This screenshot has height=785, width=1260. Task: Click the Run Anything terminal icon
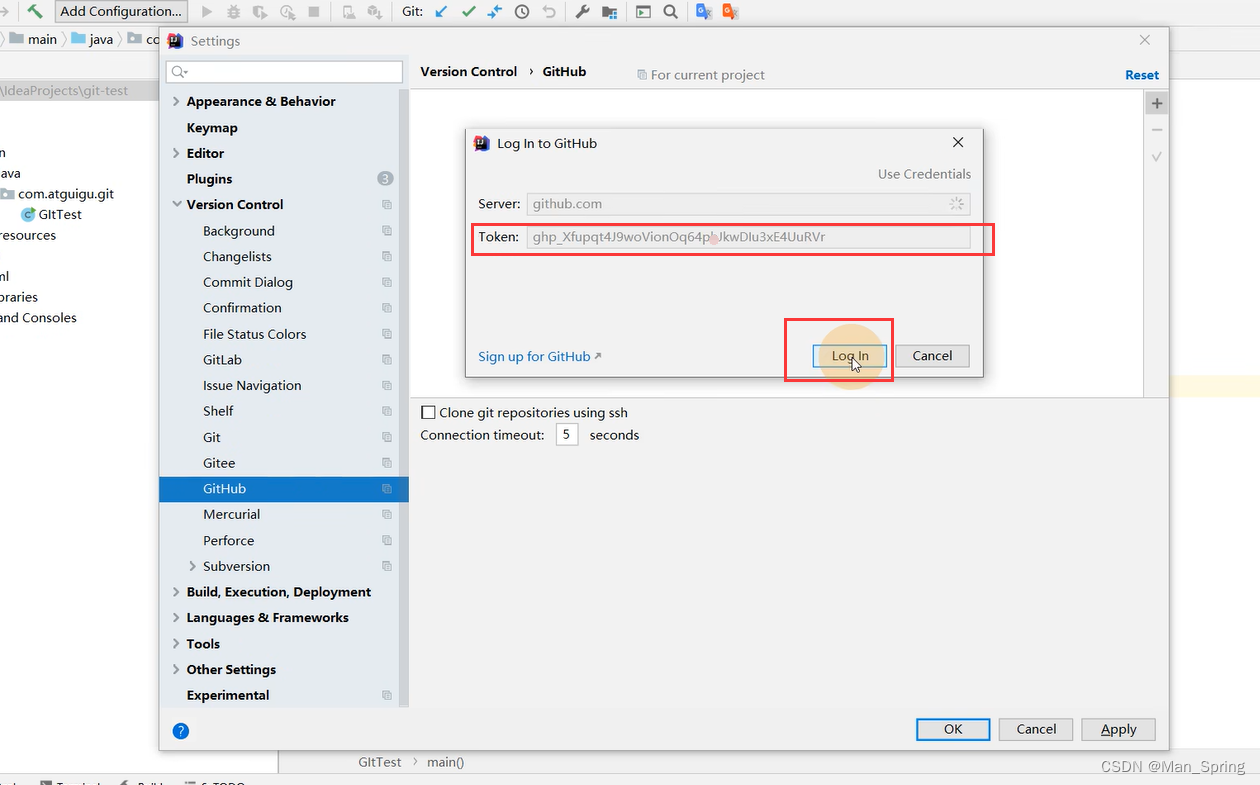click(643, 12)
